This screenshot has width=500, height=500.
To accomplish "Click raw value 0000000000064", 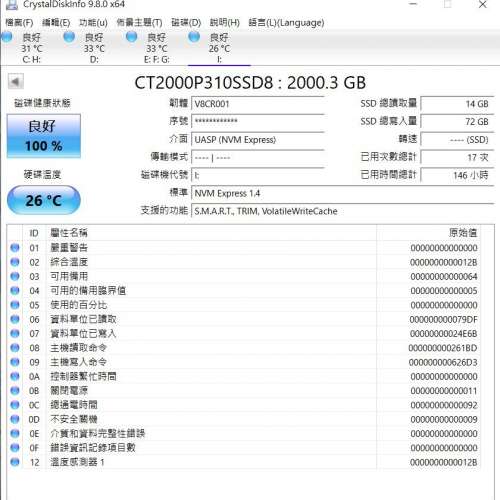I will pos(444,276).
